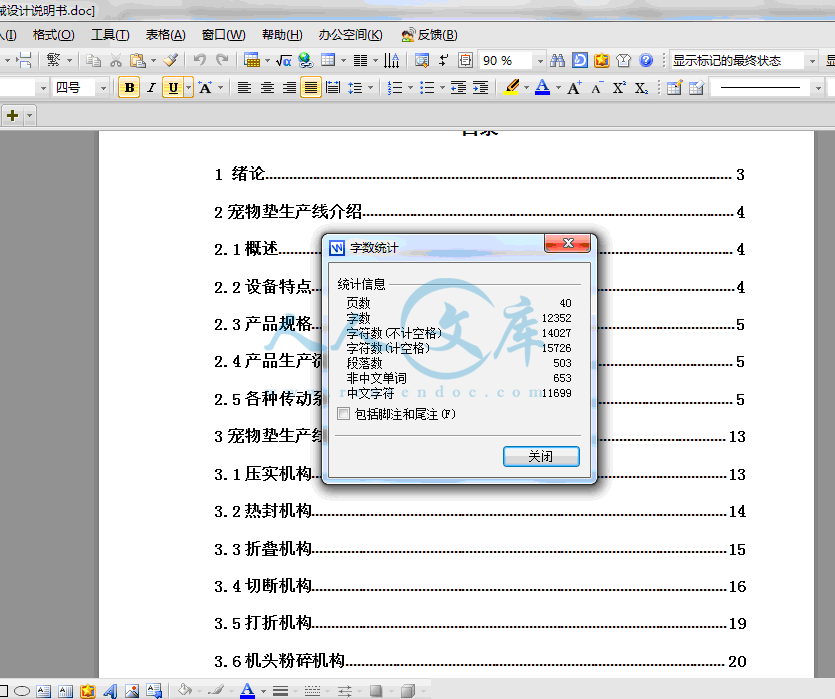Screen dimensions: 835x699
Task: Click the 反馈(B) feedback button
Action: (x=430, y=35)
